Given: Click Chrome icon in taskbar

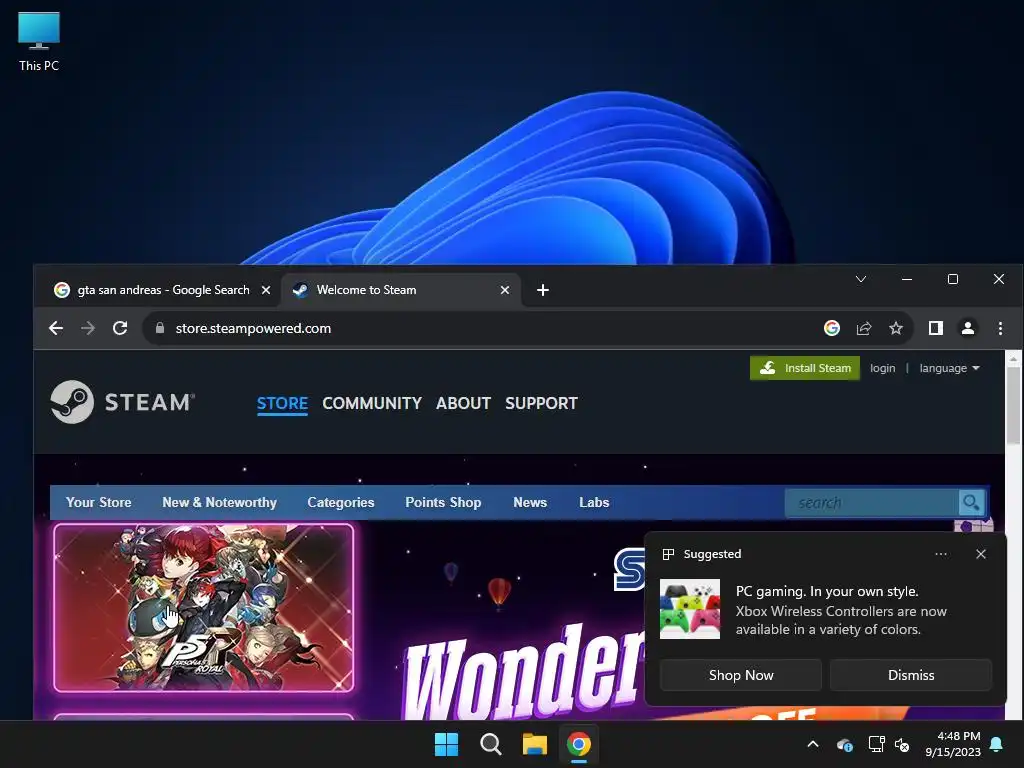Looking at the screenshot, I should click(x=579, y=744).
